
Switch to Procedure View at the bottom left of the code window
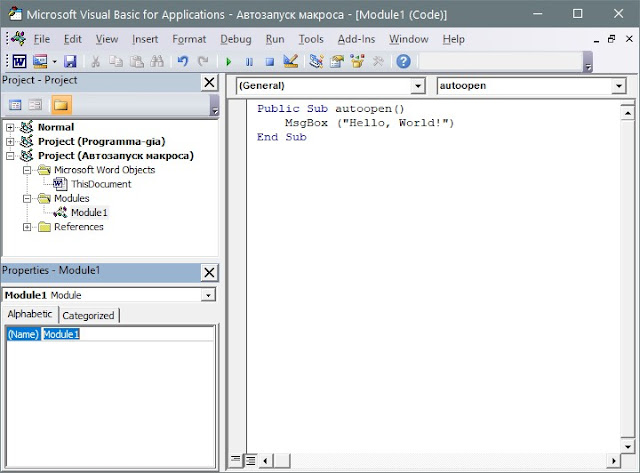point(235,460)
